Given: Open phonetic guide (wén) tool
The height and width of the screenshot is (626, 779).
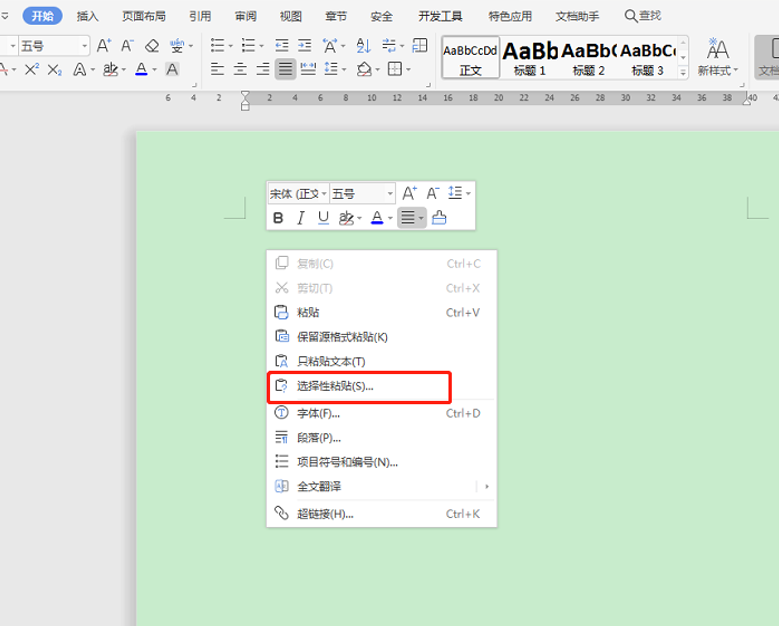Looking at the screenshot, I should pos(177,46).
